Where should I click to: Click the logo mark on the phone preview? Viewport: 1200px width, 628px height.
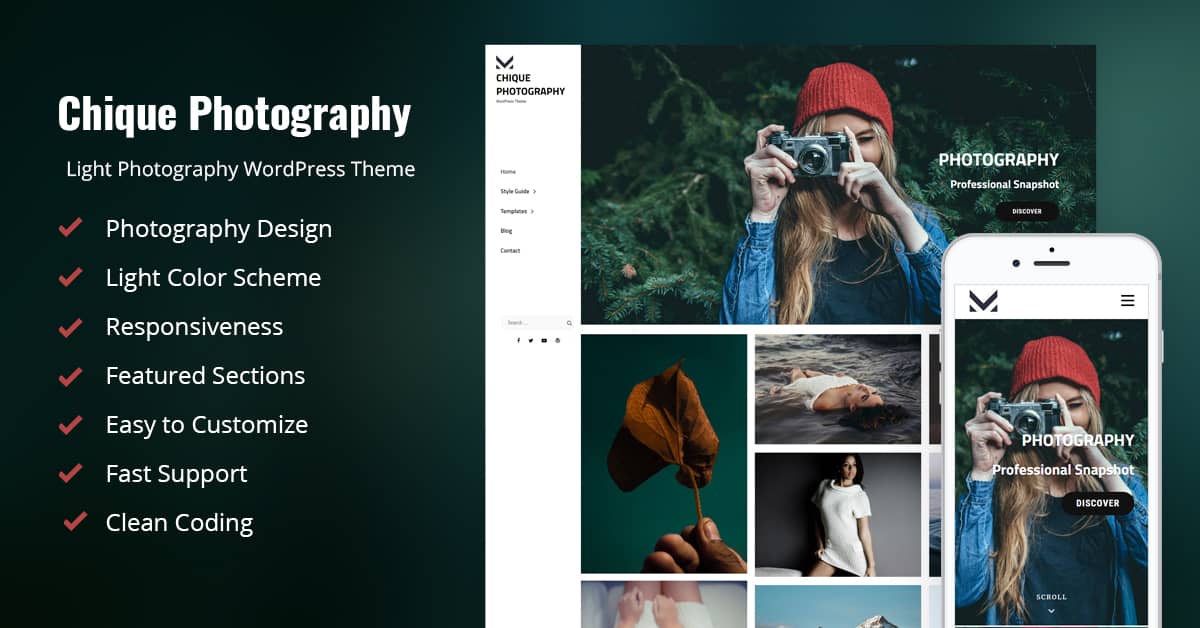click(983, 300)
